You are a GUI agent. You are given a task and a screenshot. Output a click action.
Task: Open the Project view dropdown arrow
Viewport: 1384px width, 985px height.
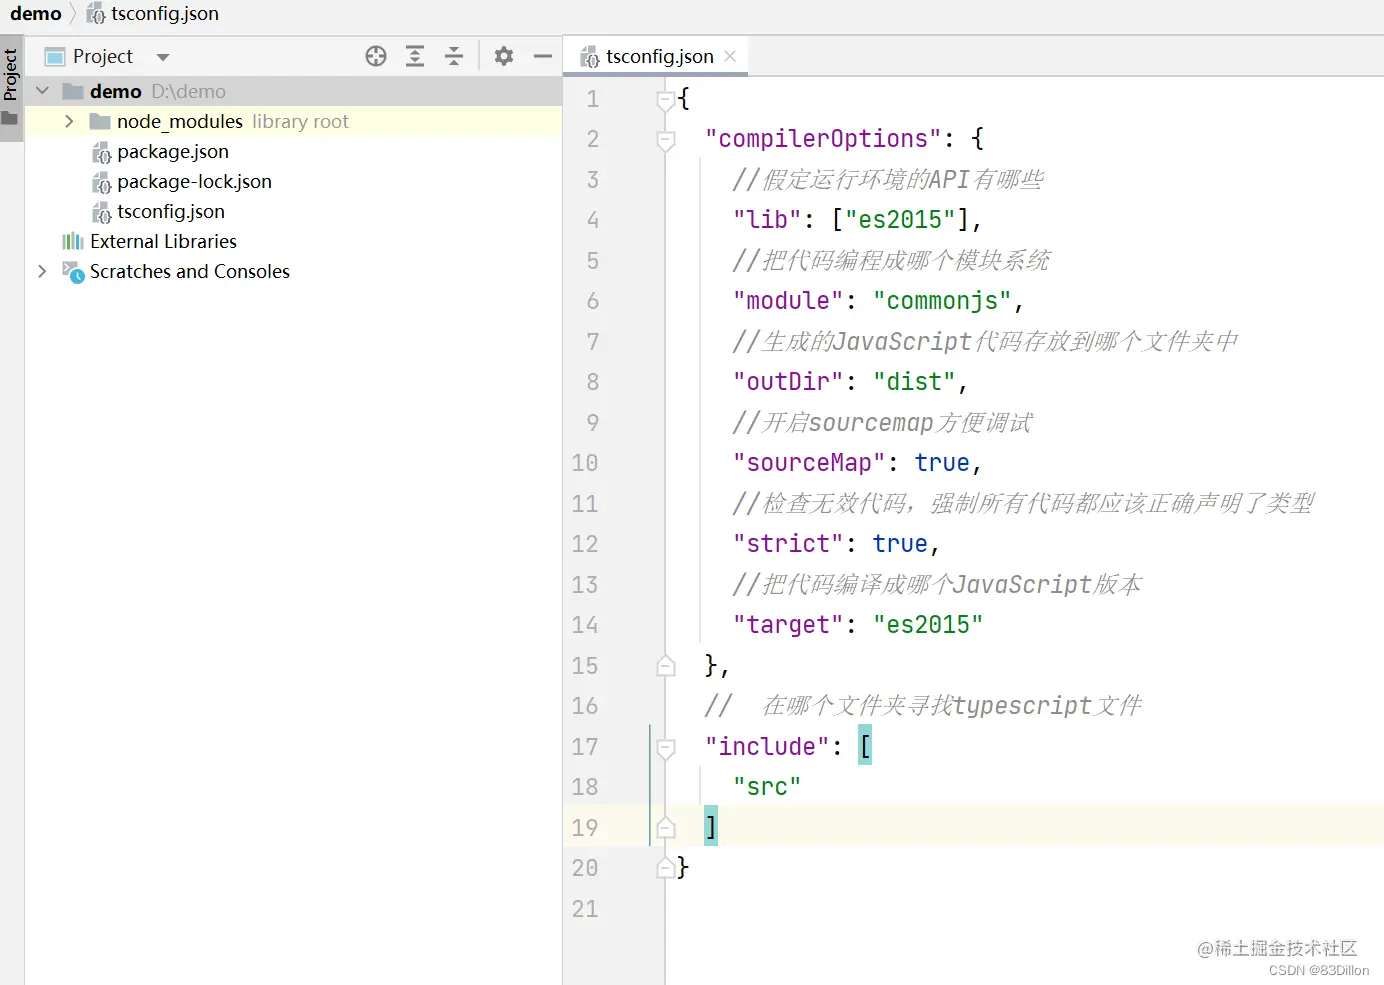pos(163,57)
